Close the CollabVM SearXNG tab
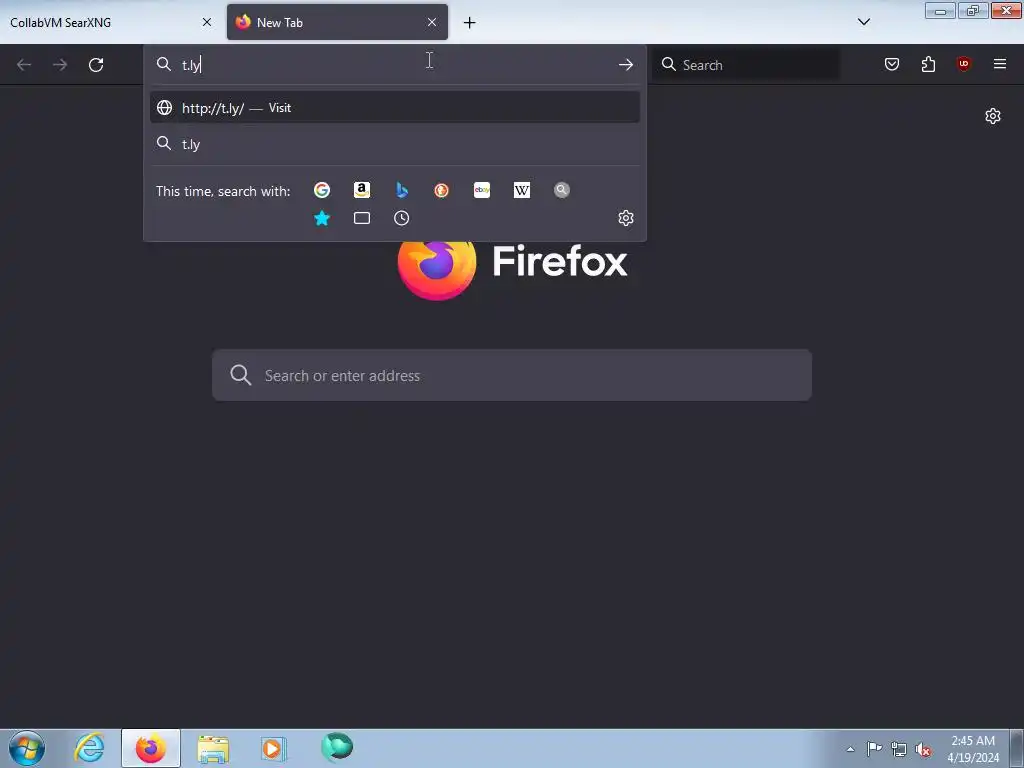 pos(206,22)
